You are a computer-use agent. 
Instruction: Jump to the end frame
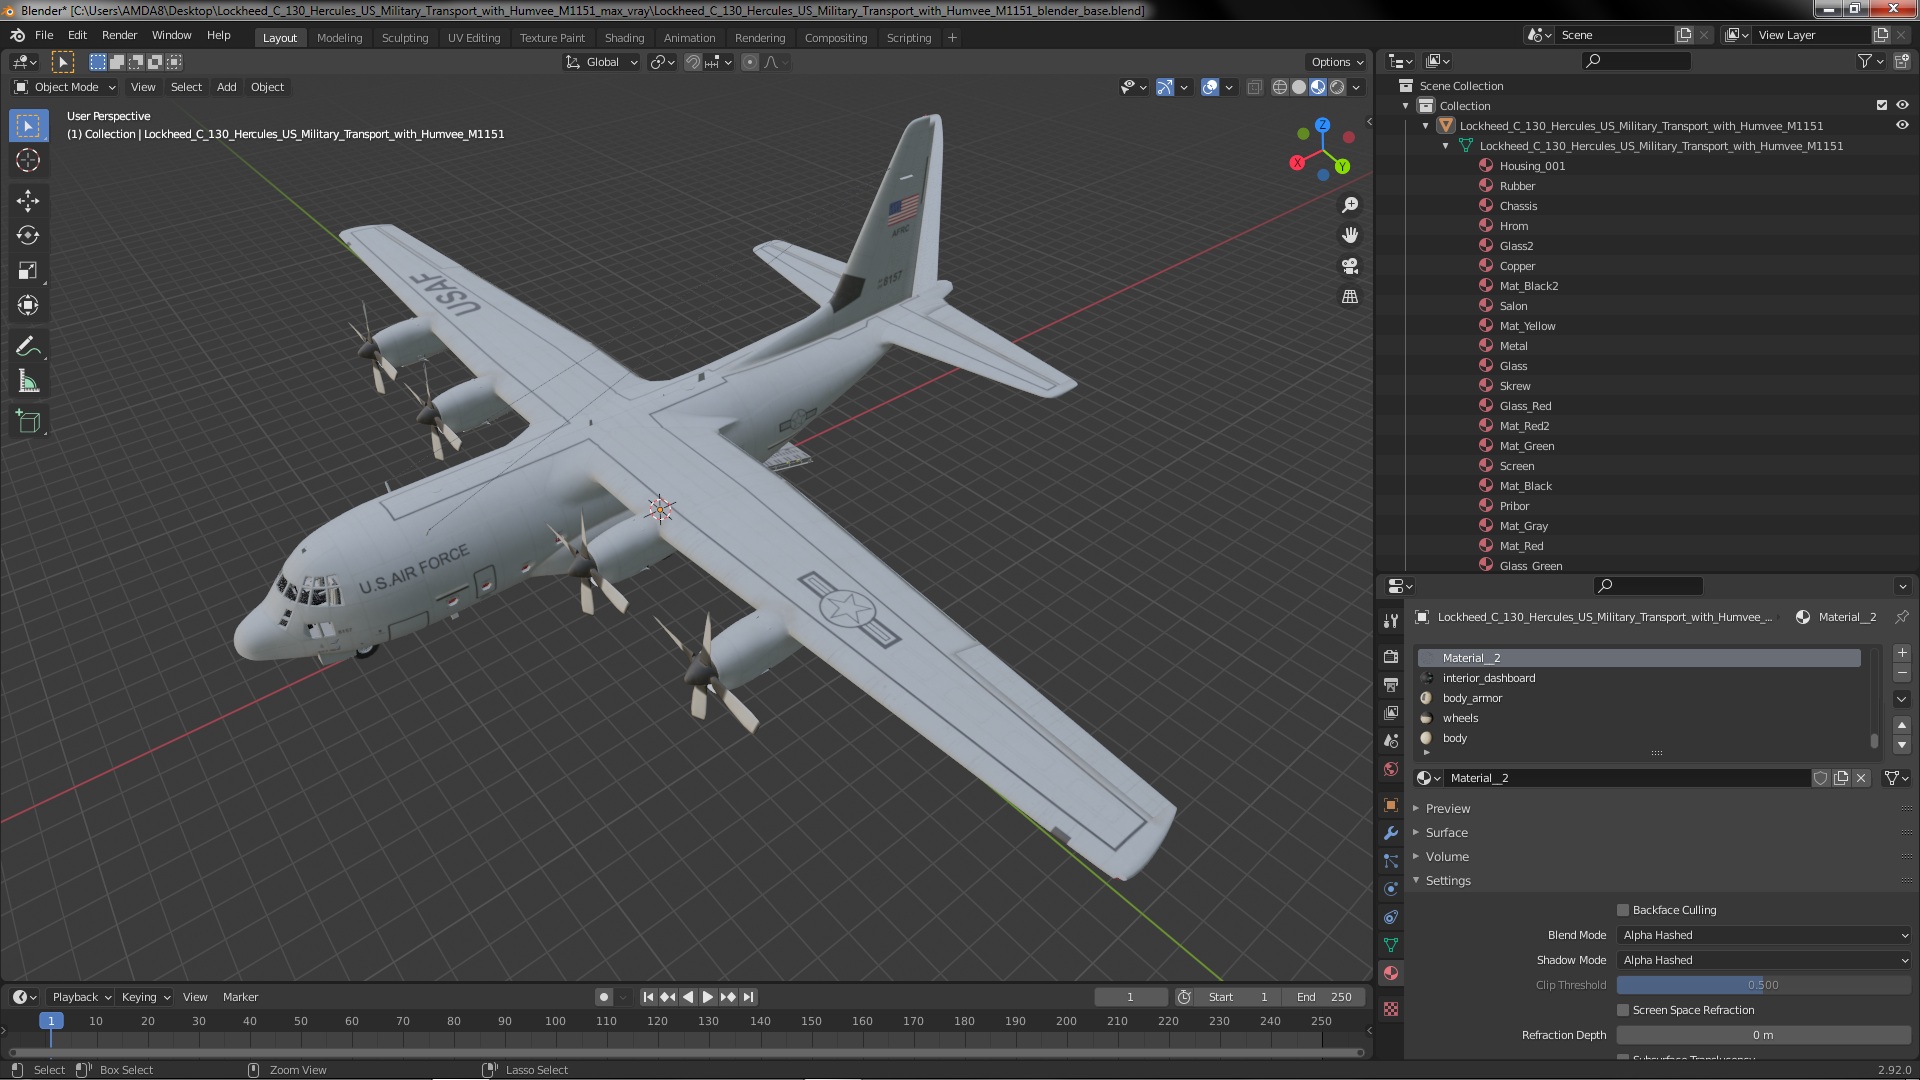[x=749, y=997]
